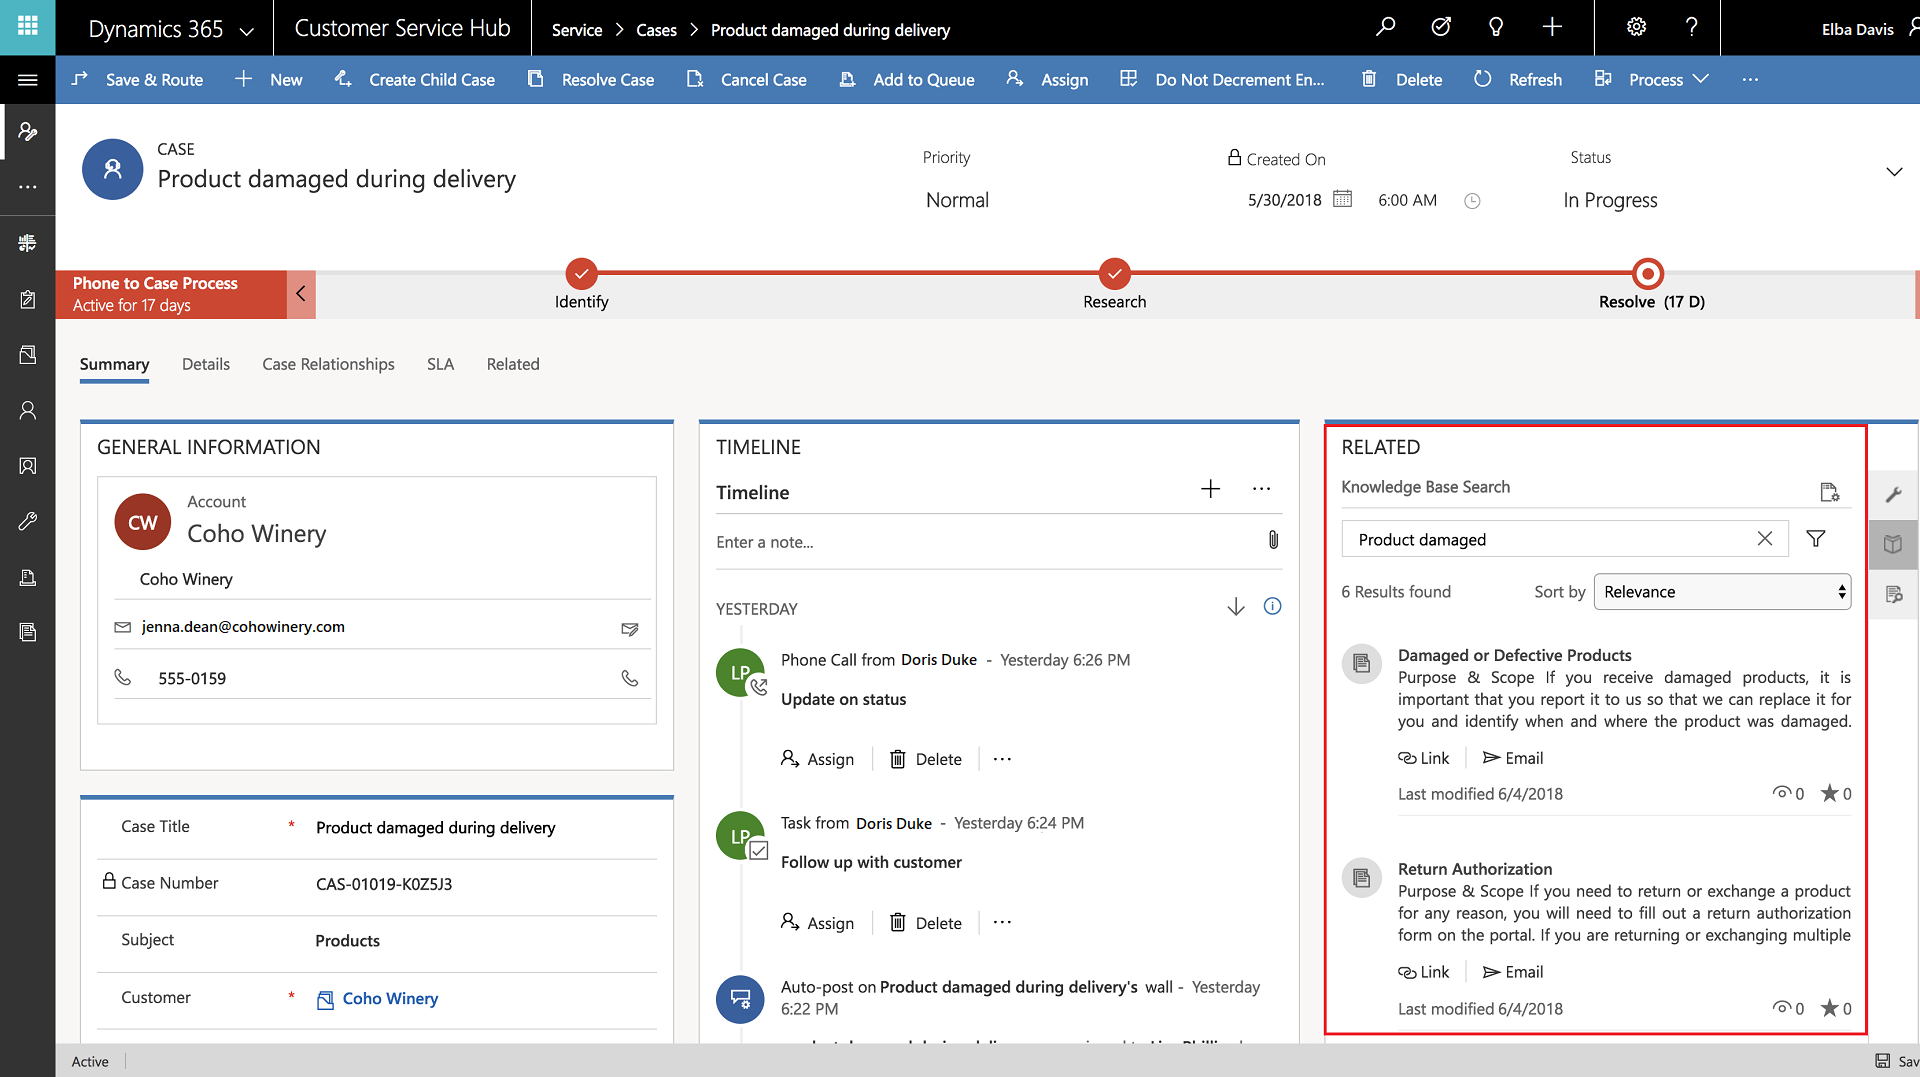This screenshot has height=1077, width=1920.
Task: Expand the header chevron next to Status
Action: [x=1893, y=172]
